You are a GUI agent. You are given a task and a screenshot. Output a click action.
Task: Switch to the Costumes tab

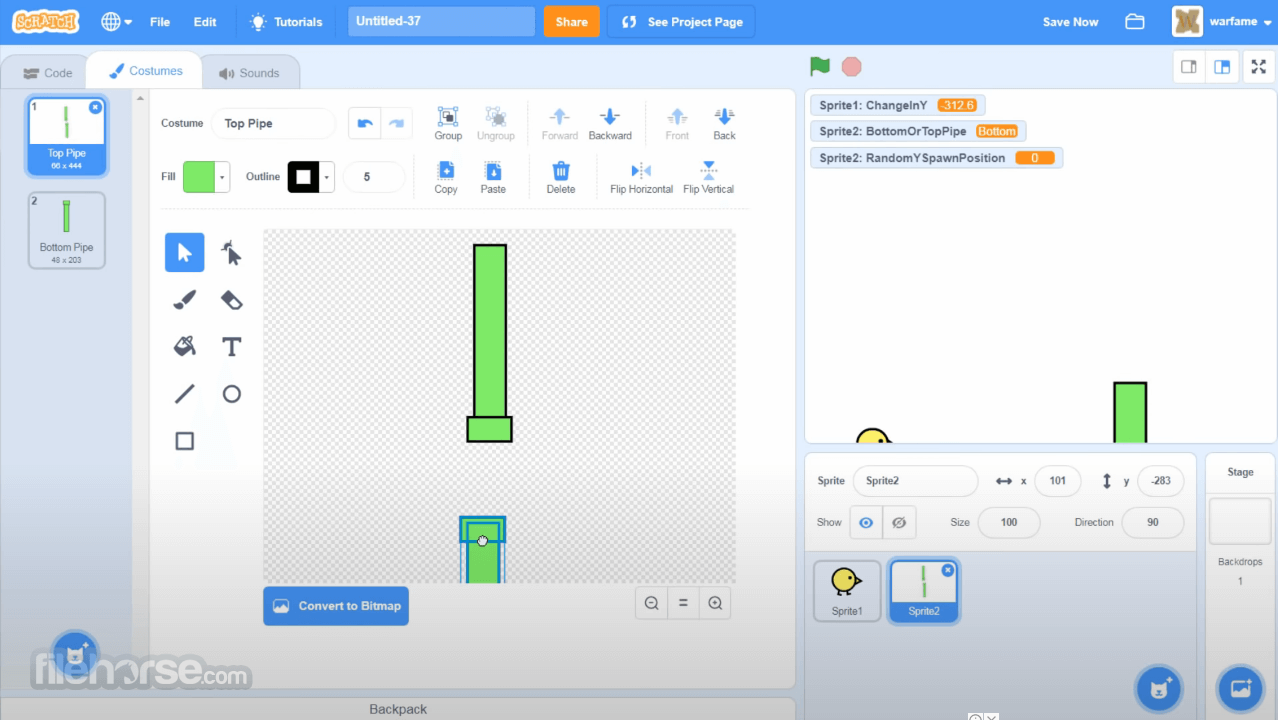(145, 71)
